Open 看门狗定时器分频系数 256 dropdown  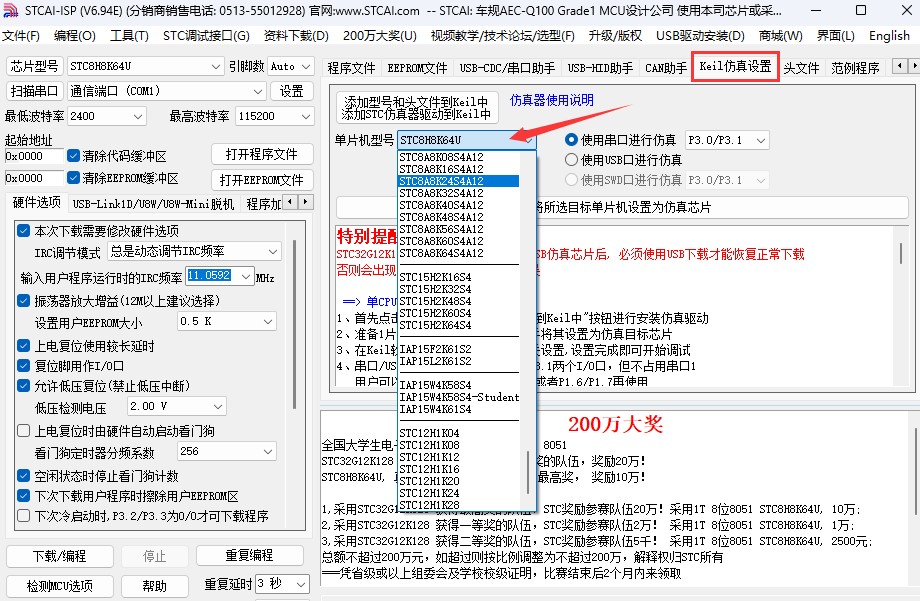226,451
